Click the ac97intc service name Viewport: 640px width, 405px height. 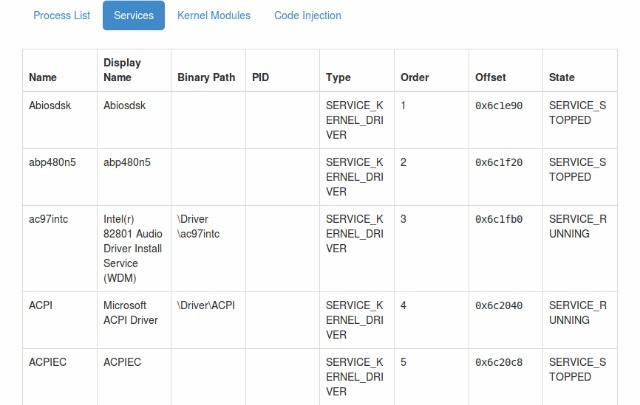coord(48,219)
